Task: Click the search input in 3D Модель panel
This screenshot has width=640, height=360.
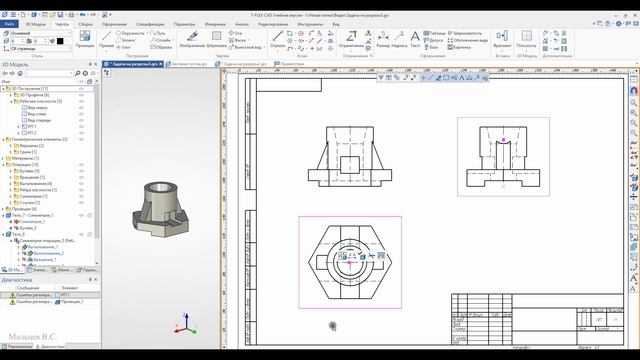Action: (49, 73)
